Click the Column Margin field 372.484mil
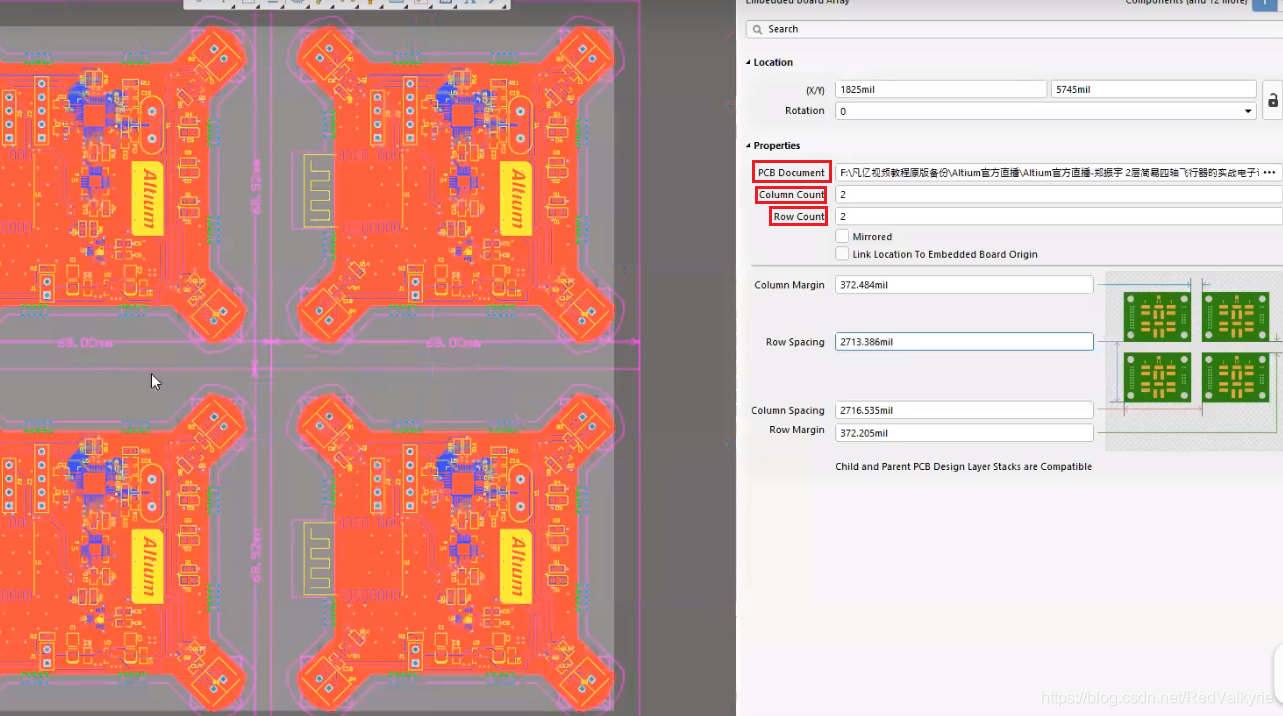Screen dimensions: 1283x716 (964, 285)
